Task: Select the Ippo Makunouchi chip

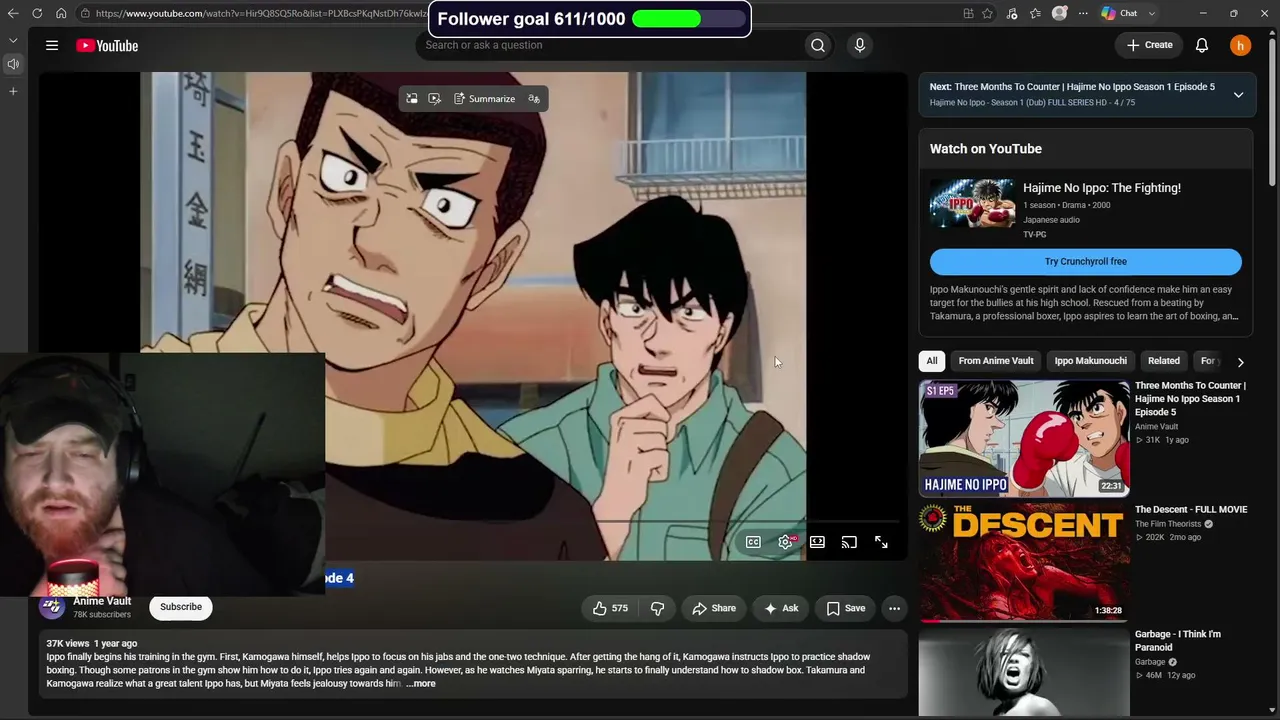Action: click(x=1091, y=361)
